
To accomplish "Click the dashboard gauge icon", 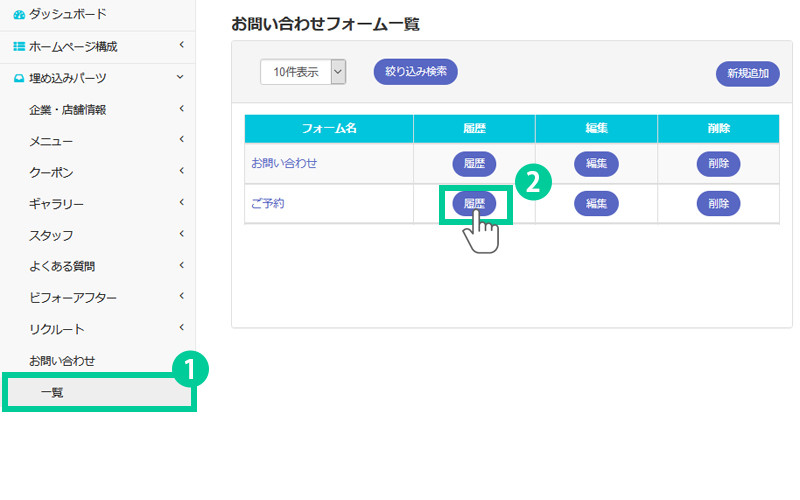I will pyautogui.click(x=19, y=15).
